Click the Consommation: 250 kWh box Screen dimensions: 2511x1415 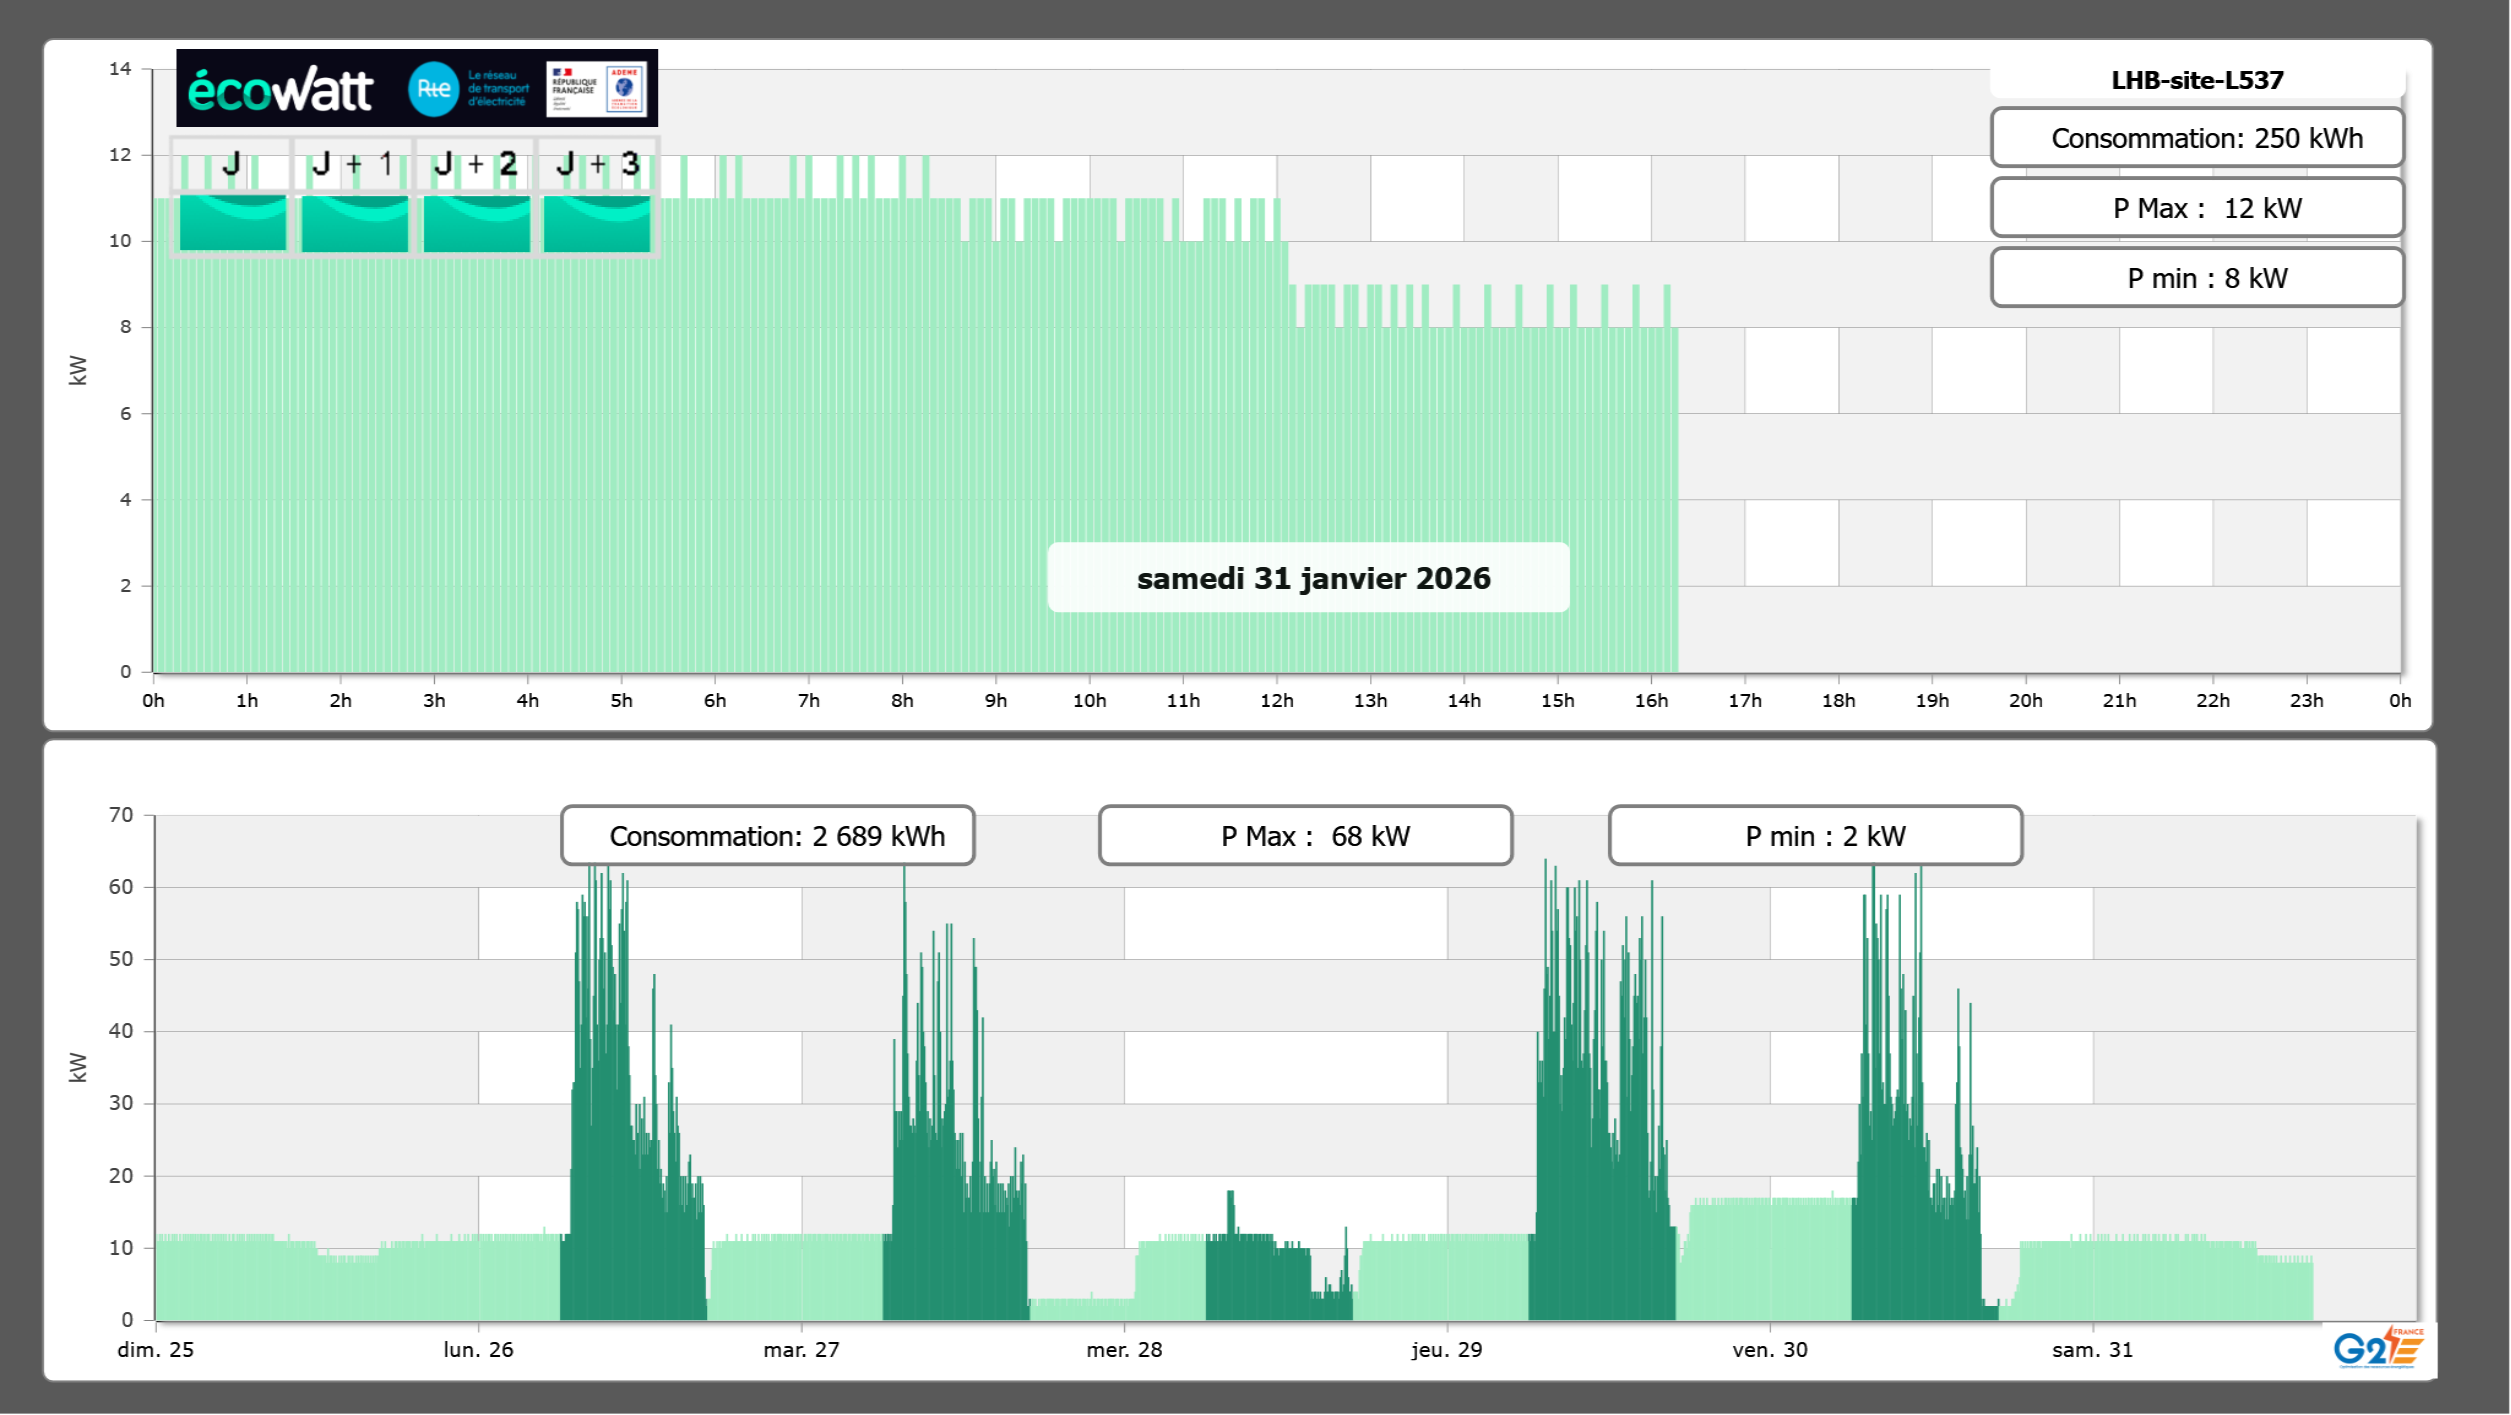(x=2196, y=138)
